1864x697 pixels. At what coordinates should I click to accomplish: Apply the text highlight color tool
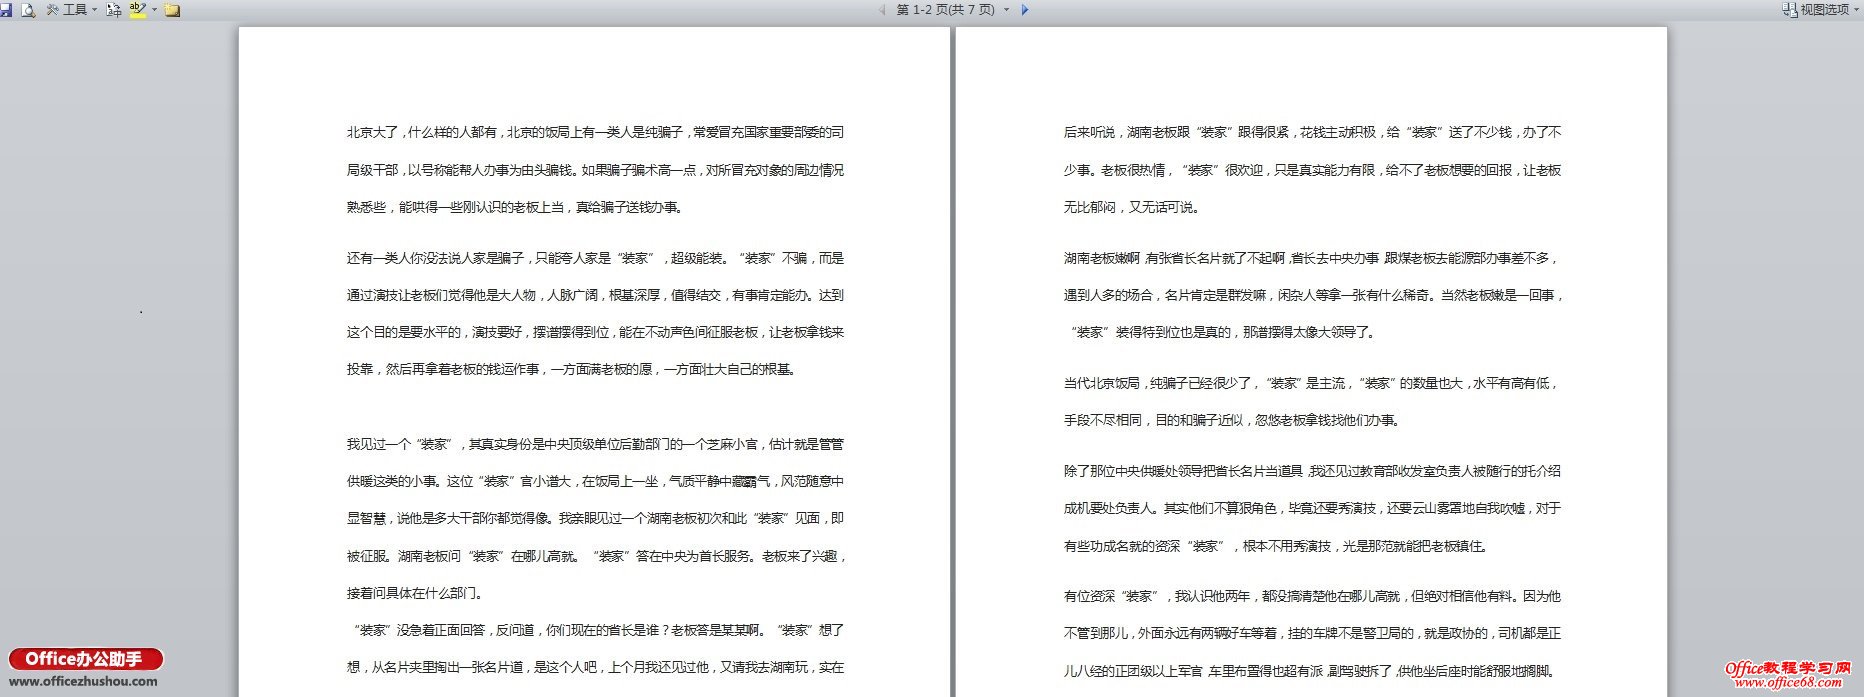pyautogui.click(x=138, y=10)
